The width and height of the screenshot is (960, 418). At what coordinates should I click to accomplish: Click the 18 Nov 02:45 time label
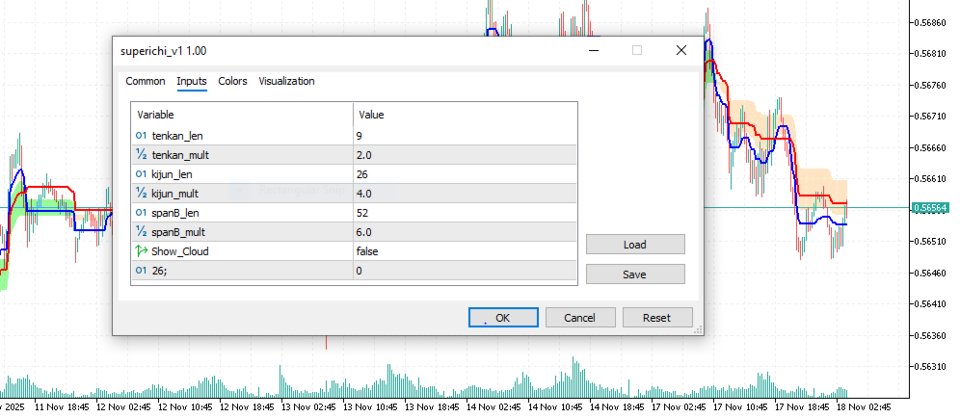pyautogui.click(x=864, y=407)
